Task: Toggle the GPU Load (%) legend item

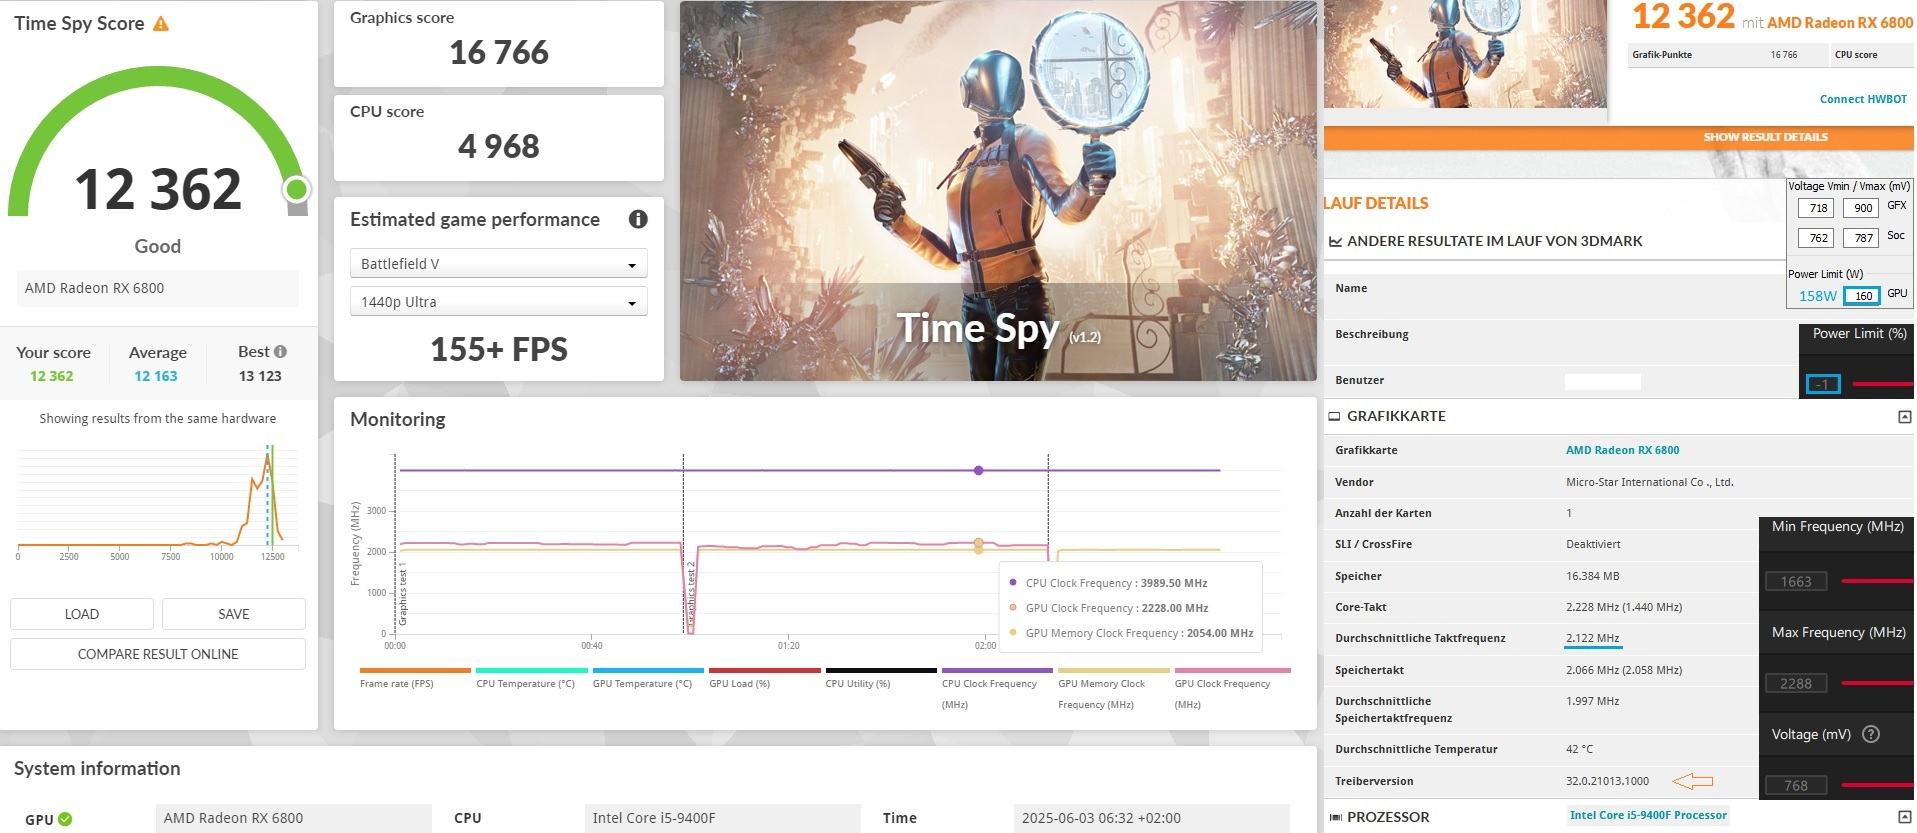Action: coord(764,678)
